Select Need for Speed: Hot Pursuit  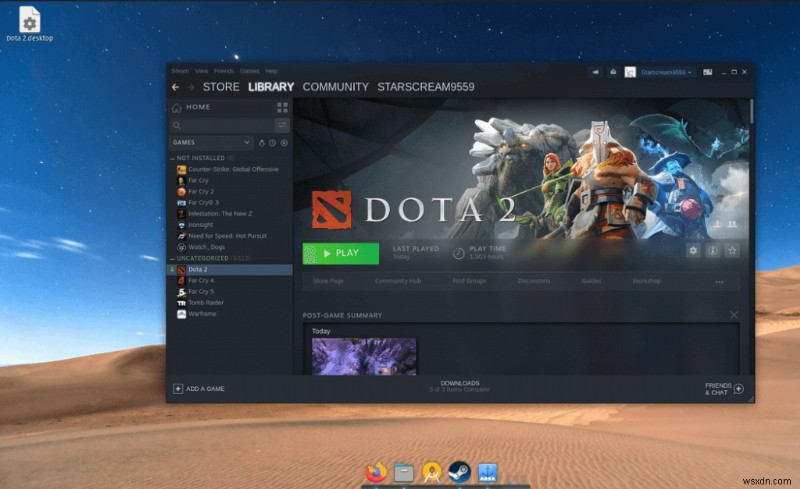[x=230, y=236]
